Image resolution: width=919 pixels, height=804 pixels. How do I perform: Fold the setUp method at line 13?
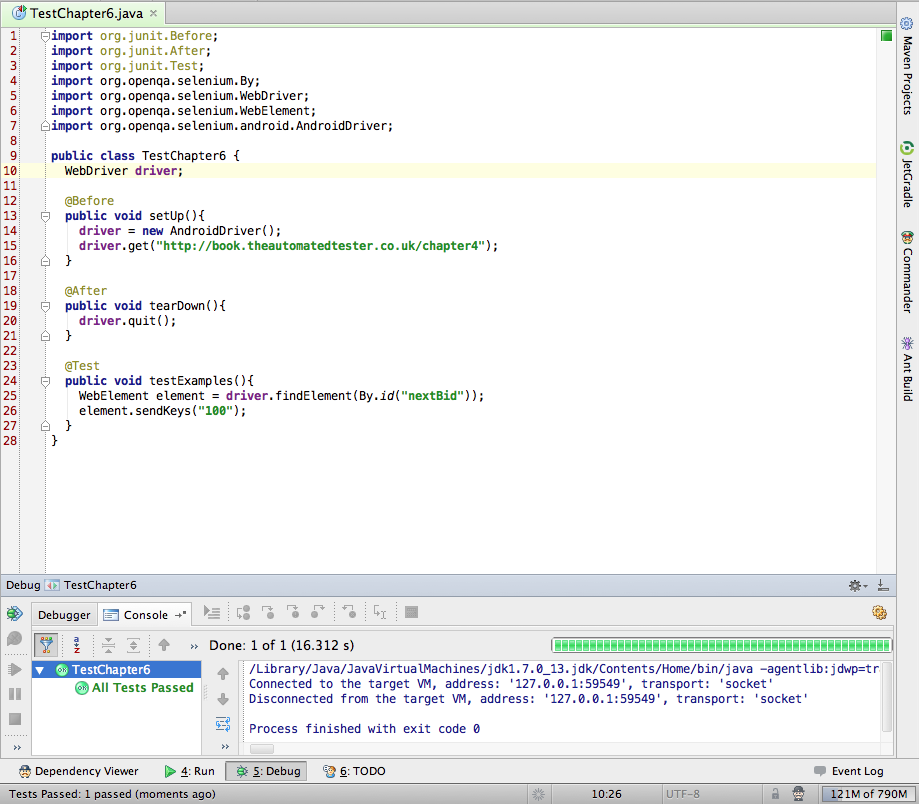pos(45,216)
